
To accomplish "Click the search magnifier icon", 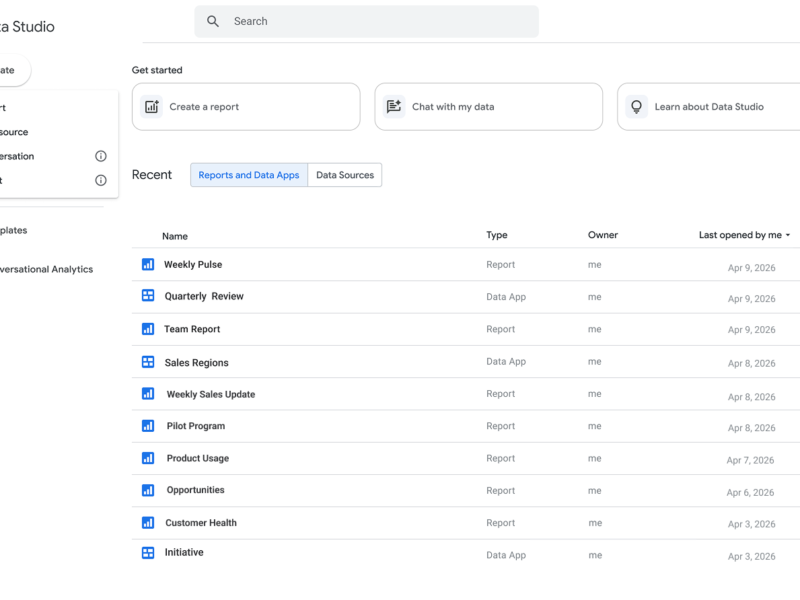I will coord(213,21).
